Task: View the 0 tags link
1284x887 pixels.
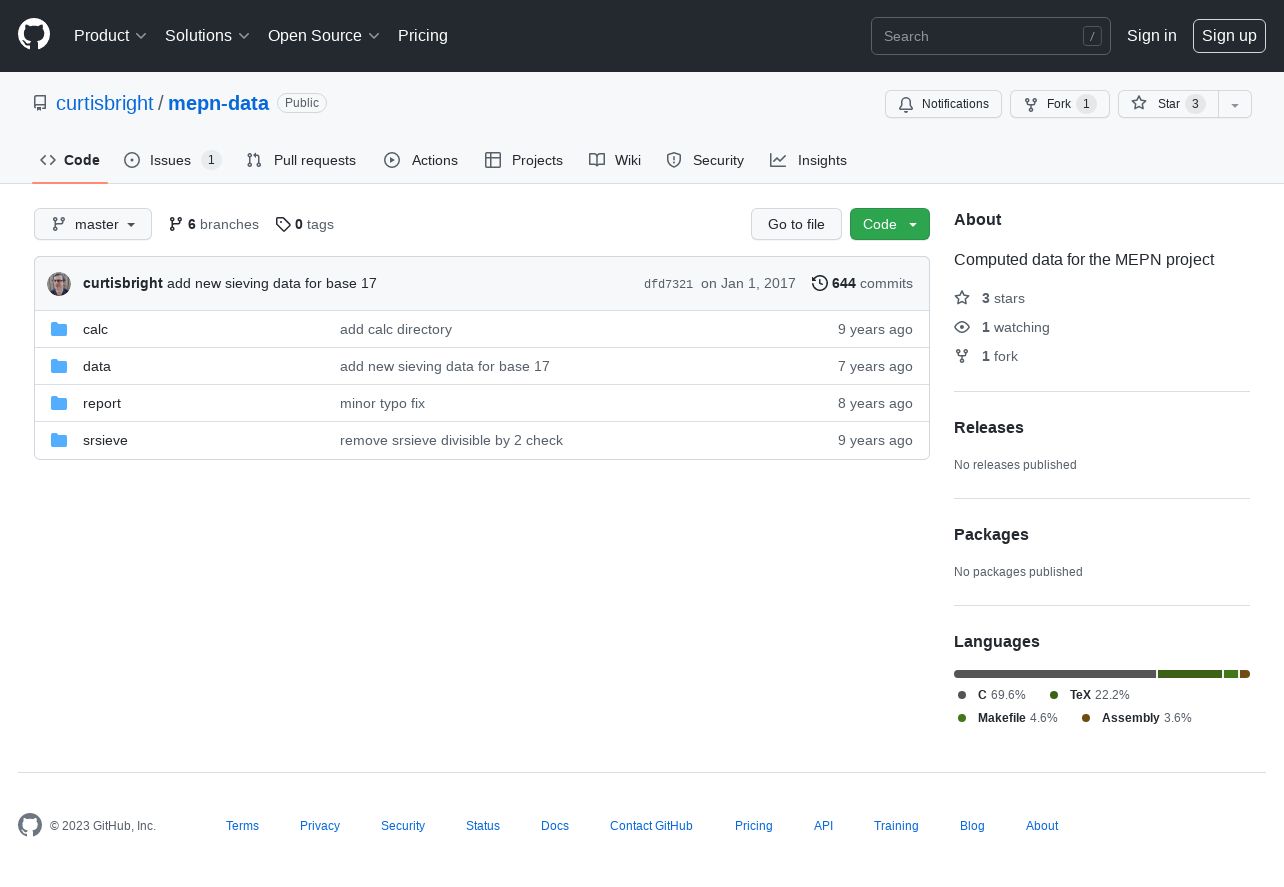Action: [305, 224]
